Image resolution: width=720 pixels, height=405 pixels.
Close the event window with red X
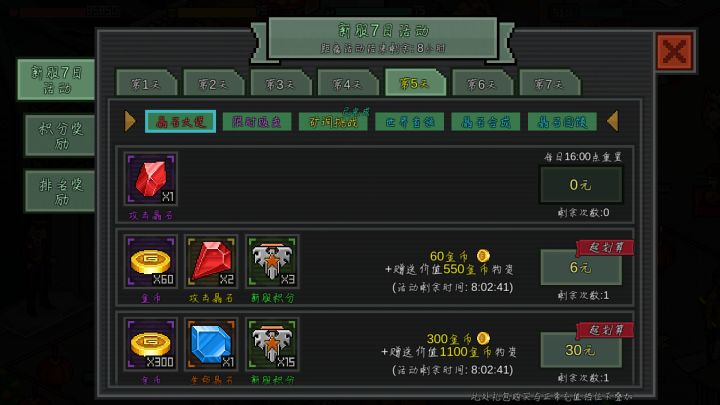pos(674,51)
